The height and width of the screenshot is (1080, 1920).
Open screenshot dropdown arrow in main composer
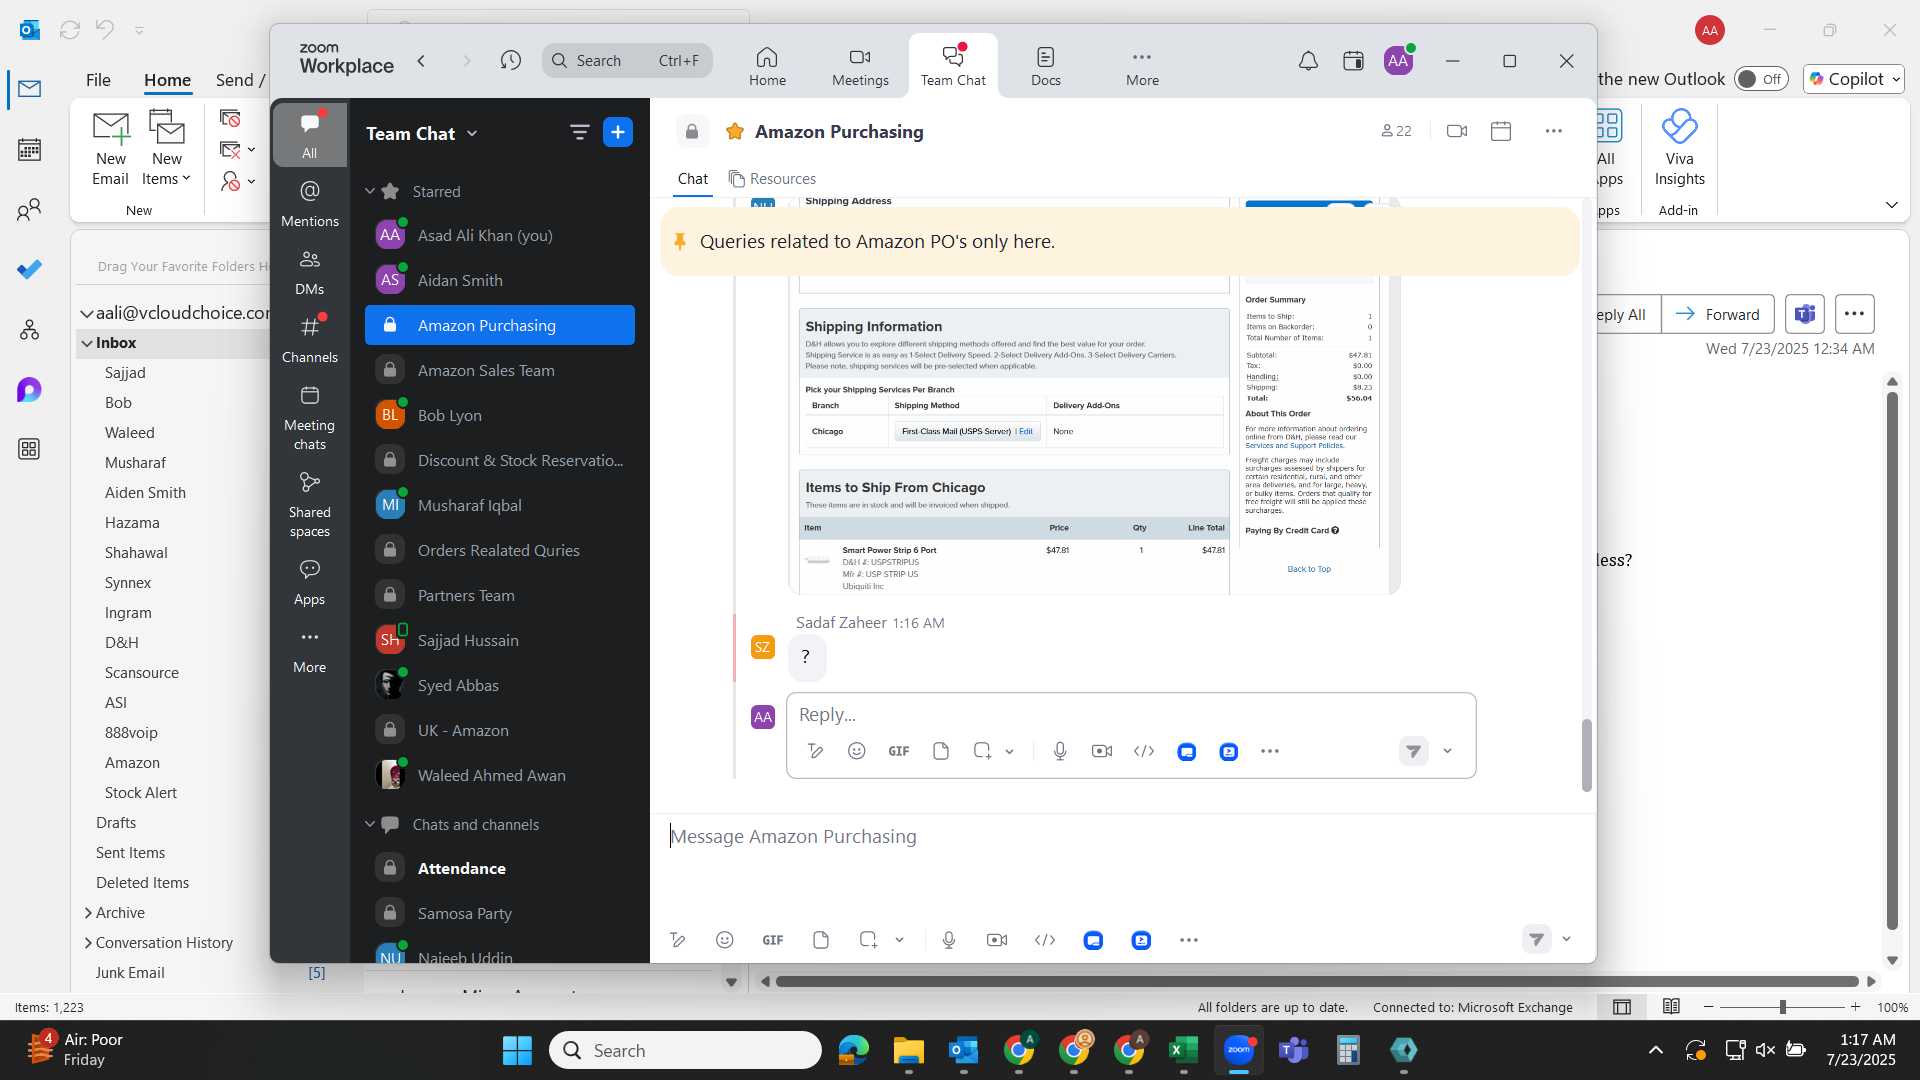pos(899,940)
